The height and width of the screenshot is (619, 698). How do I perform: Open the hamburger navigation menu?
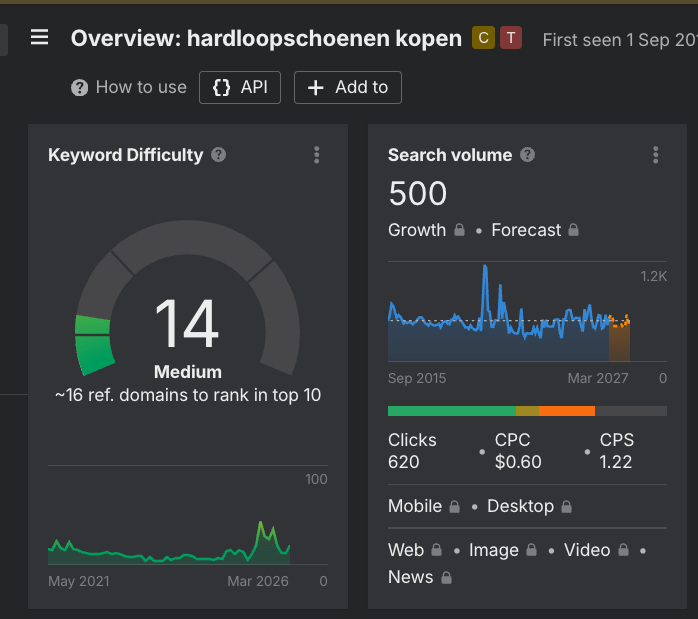(x=39, y=37)
